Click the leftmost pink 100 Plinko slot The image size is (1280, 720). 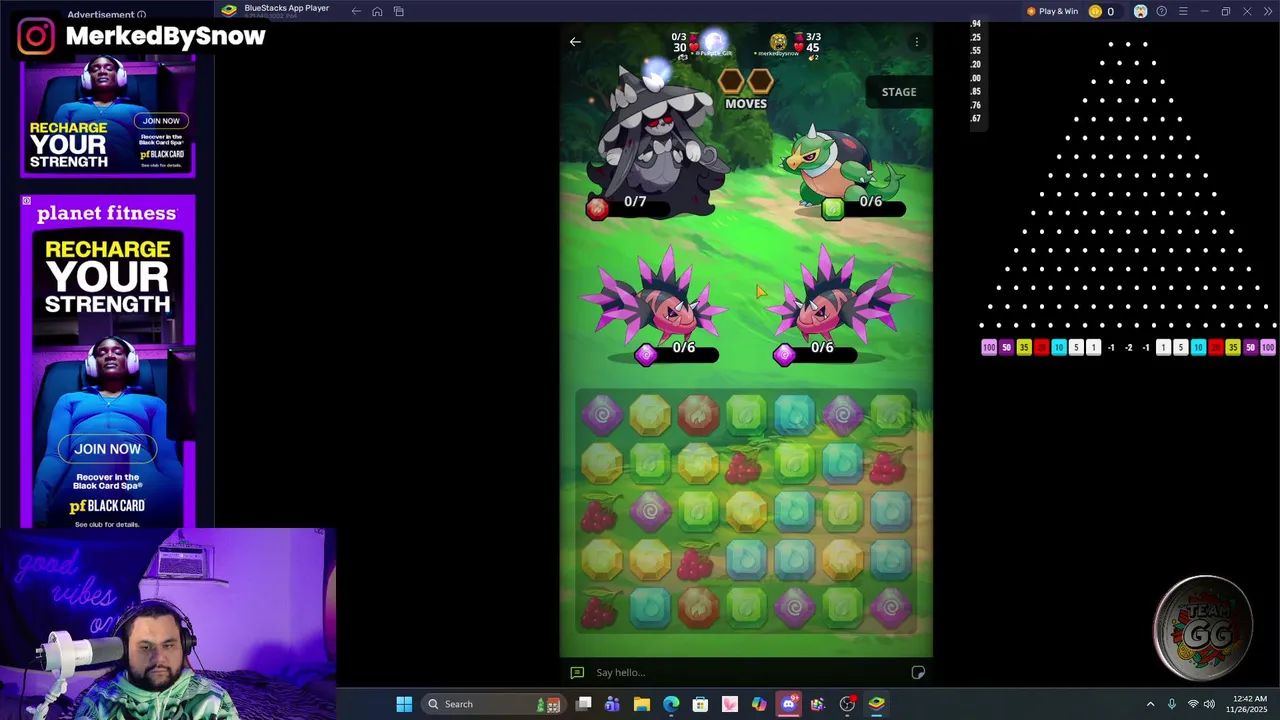point(989,347)
